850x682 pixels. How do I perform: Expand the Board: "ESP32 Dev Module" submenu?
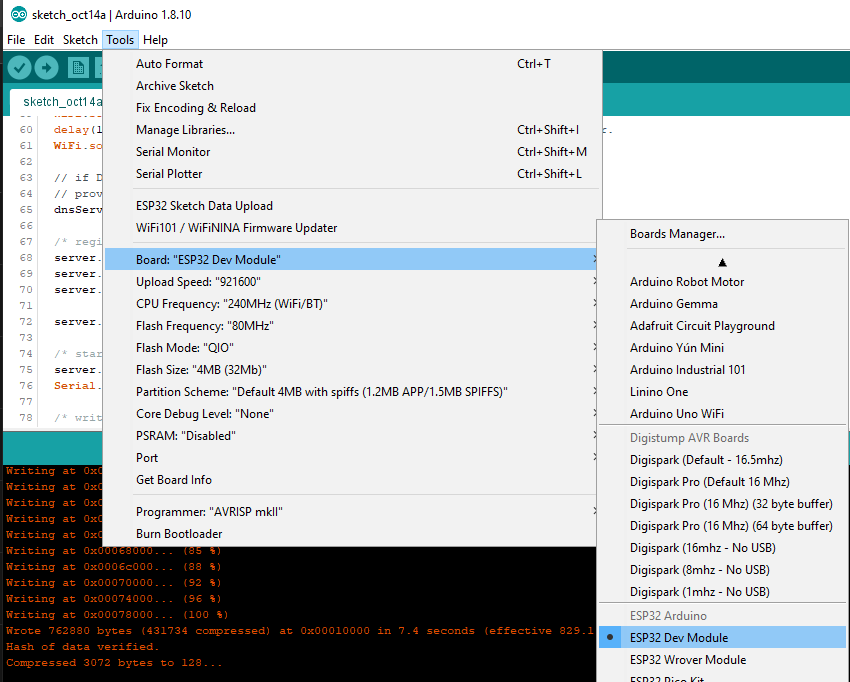point(352,260)
